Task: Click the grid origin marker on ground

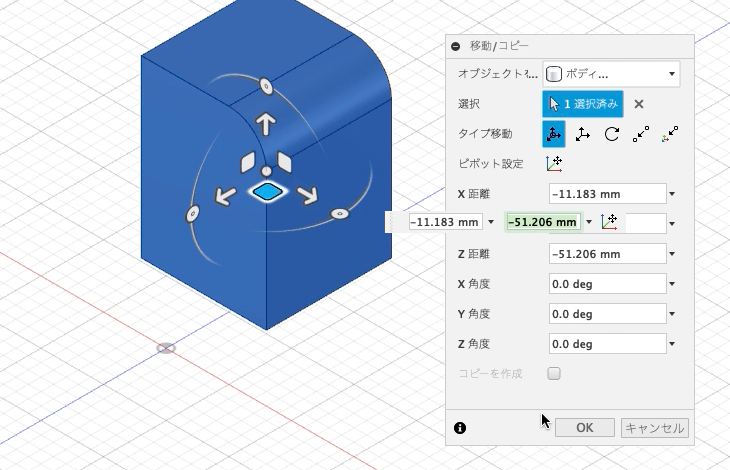Action: click(166, 348)
